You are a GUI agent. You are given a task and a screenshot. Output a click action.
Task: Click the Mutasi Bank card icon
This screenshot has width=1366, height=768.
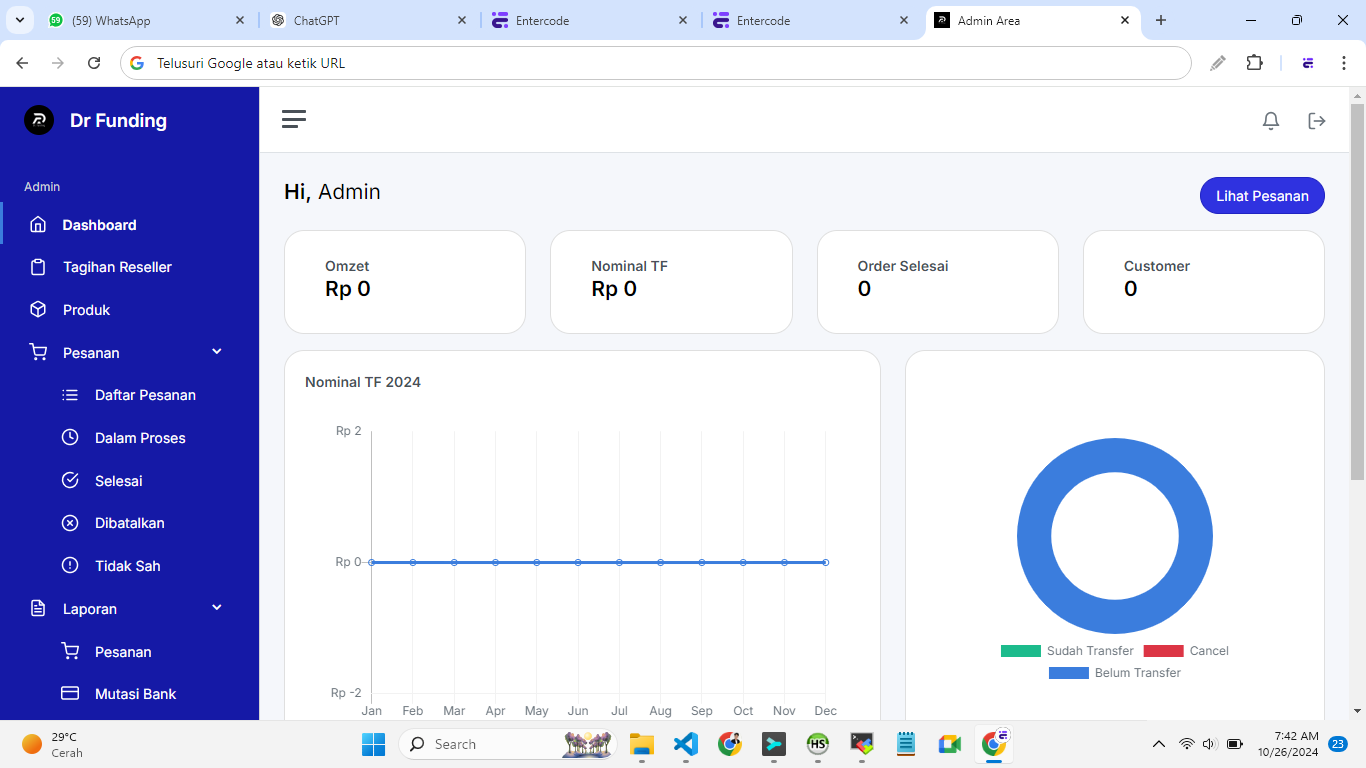70,693
